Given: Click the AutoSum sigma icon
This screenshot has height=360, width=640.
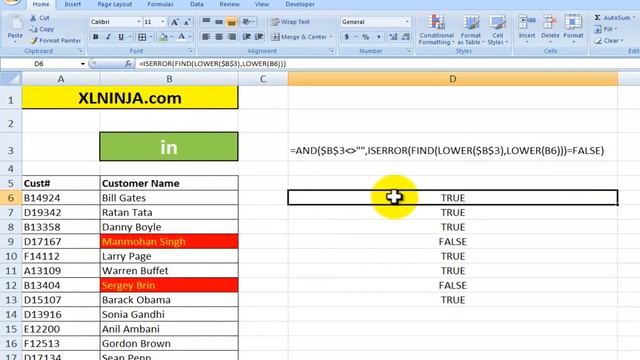Looking at the screenshot, I should point(597,18).
